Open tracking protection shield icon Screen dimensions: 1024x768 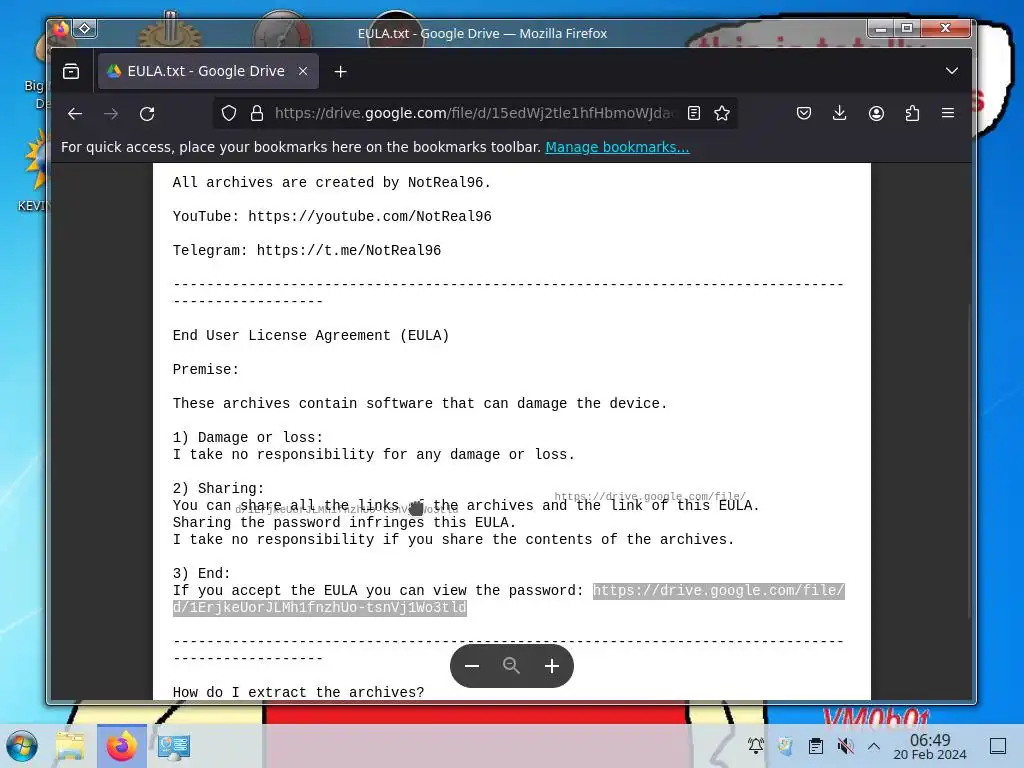pos(229,113)
